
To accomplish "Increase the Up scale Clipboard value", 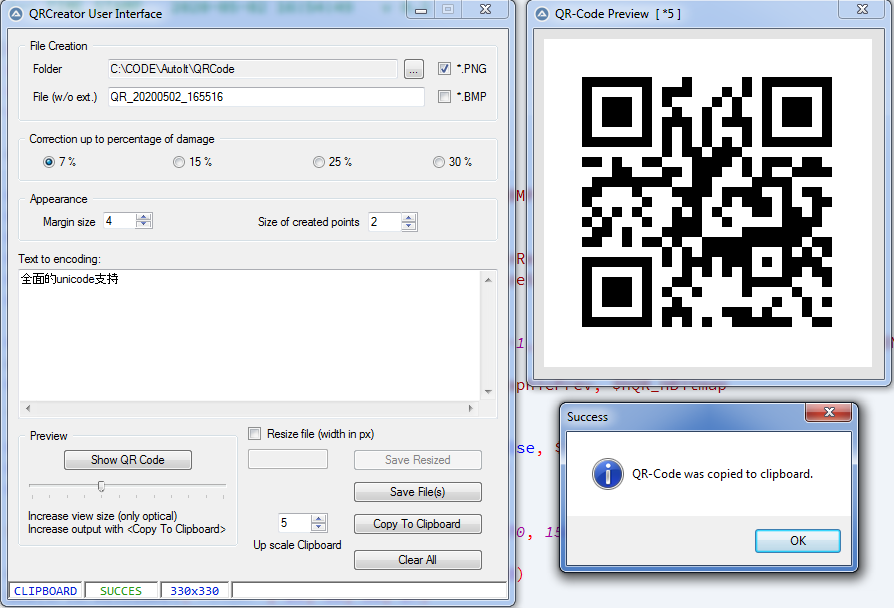I will point(319,518).
